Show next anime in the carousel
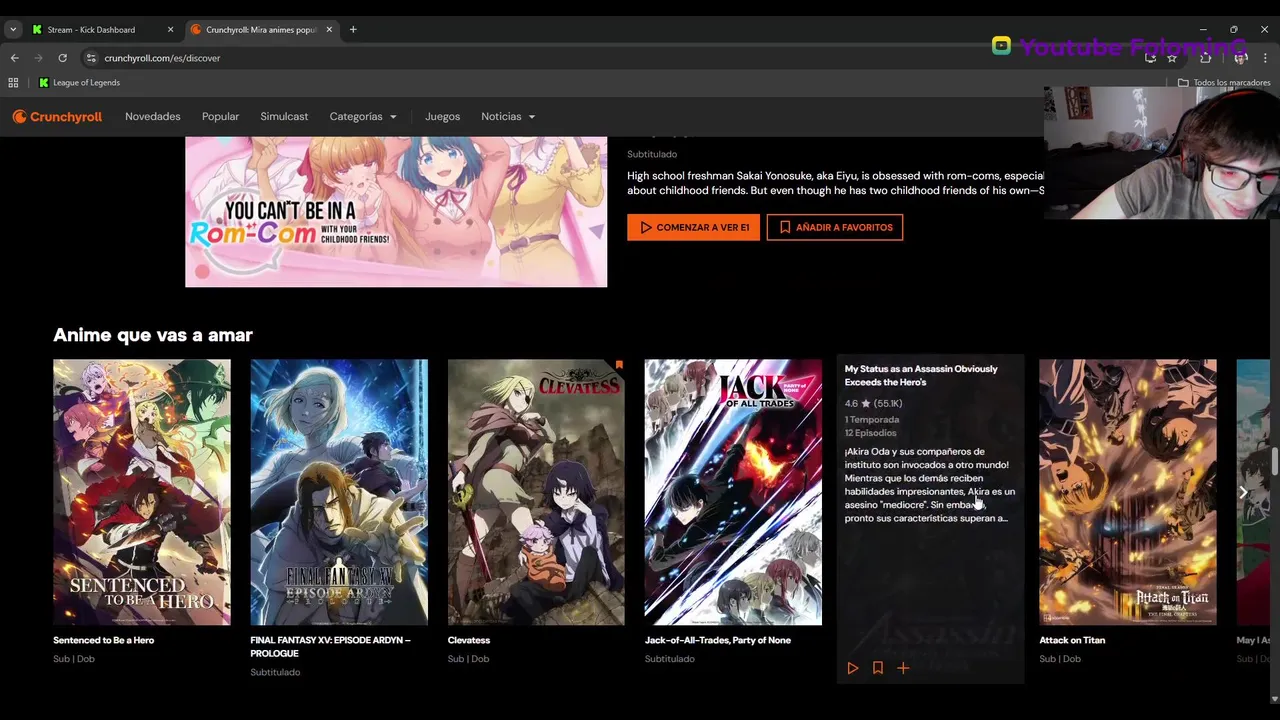The height and width of the screenshot is (720, 1280). (1243, 492)
